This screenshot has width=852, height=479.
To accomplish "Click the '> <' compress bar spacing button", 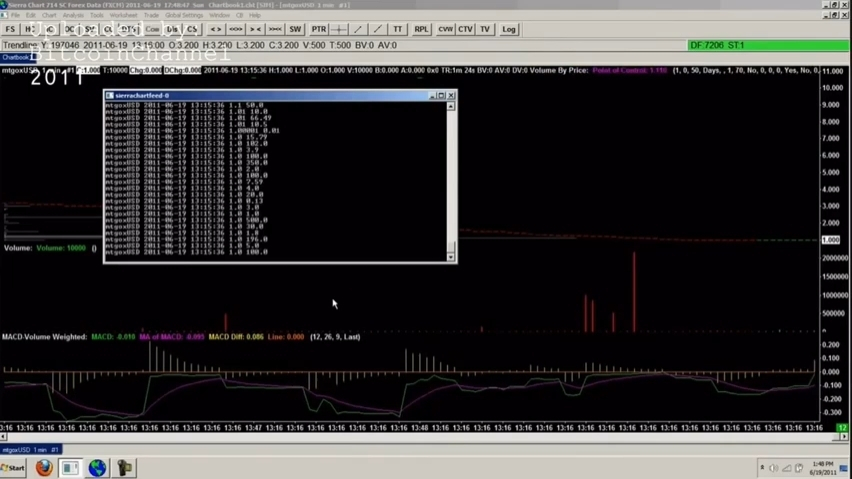I will 255,29.
